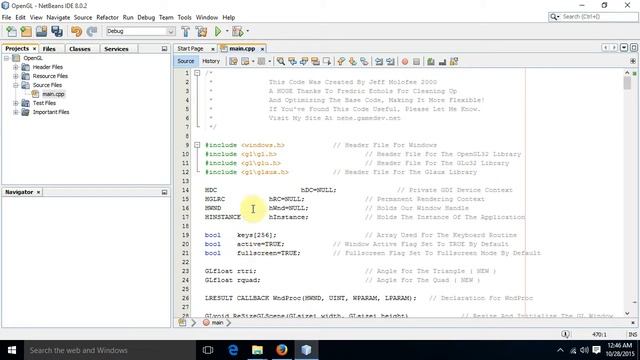Open the Tools menu
Screen dimensions: 640x360
point(184,18)
